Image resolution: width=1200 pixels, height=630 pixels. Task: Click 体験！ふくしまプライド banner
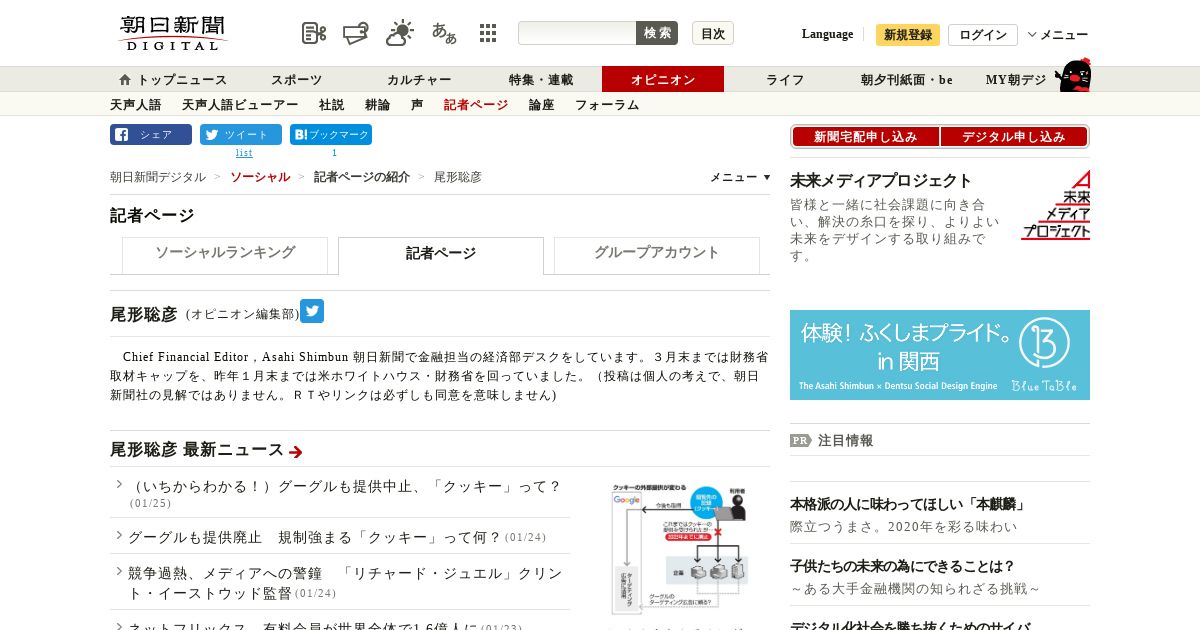pos(940,355)
